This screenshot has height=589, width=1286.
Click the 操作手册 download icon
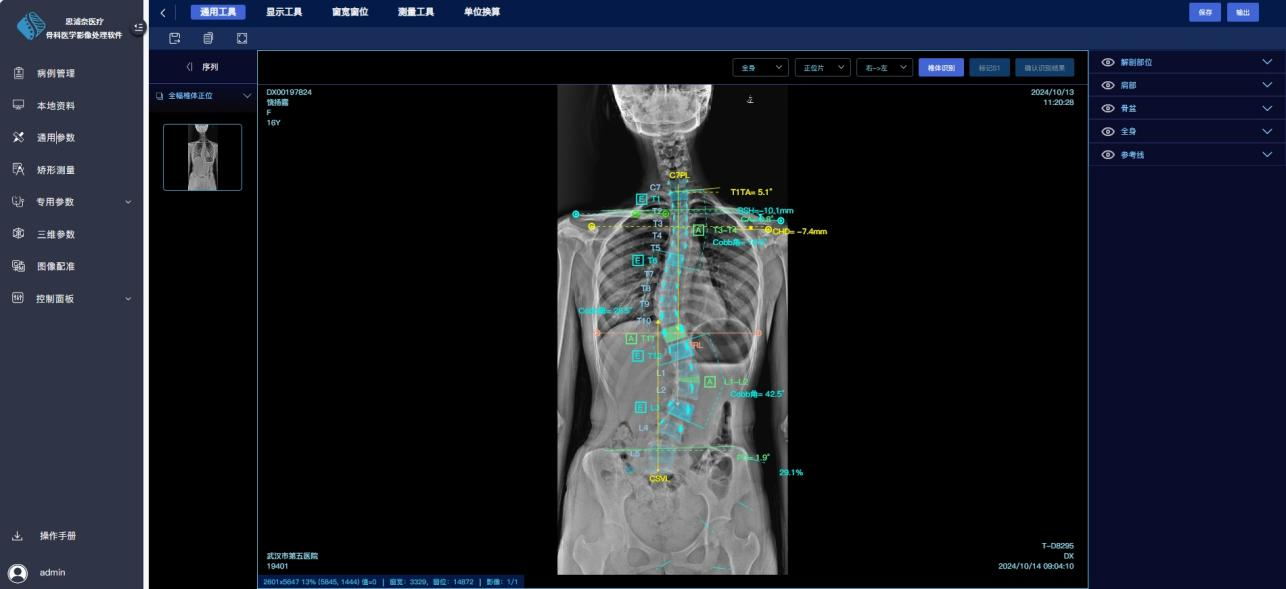18,536
